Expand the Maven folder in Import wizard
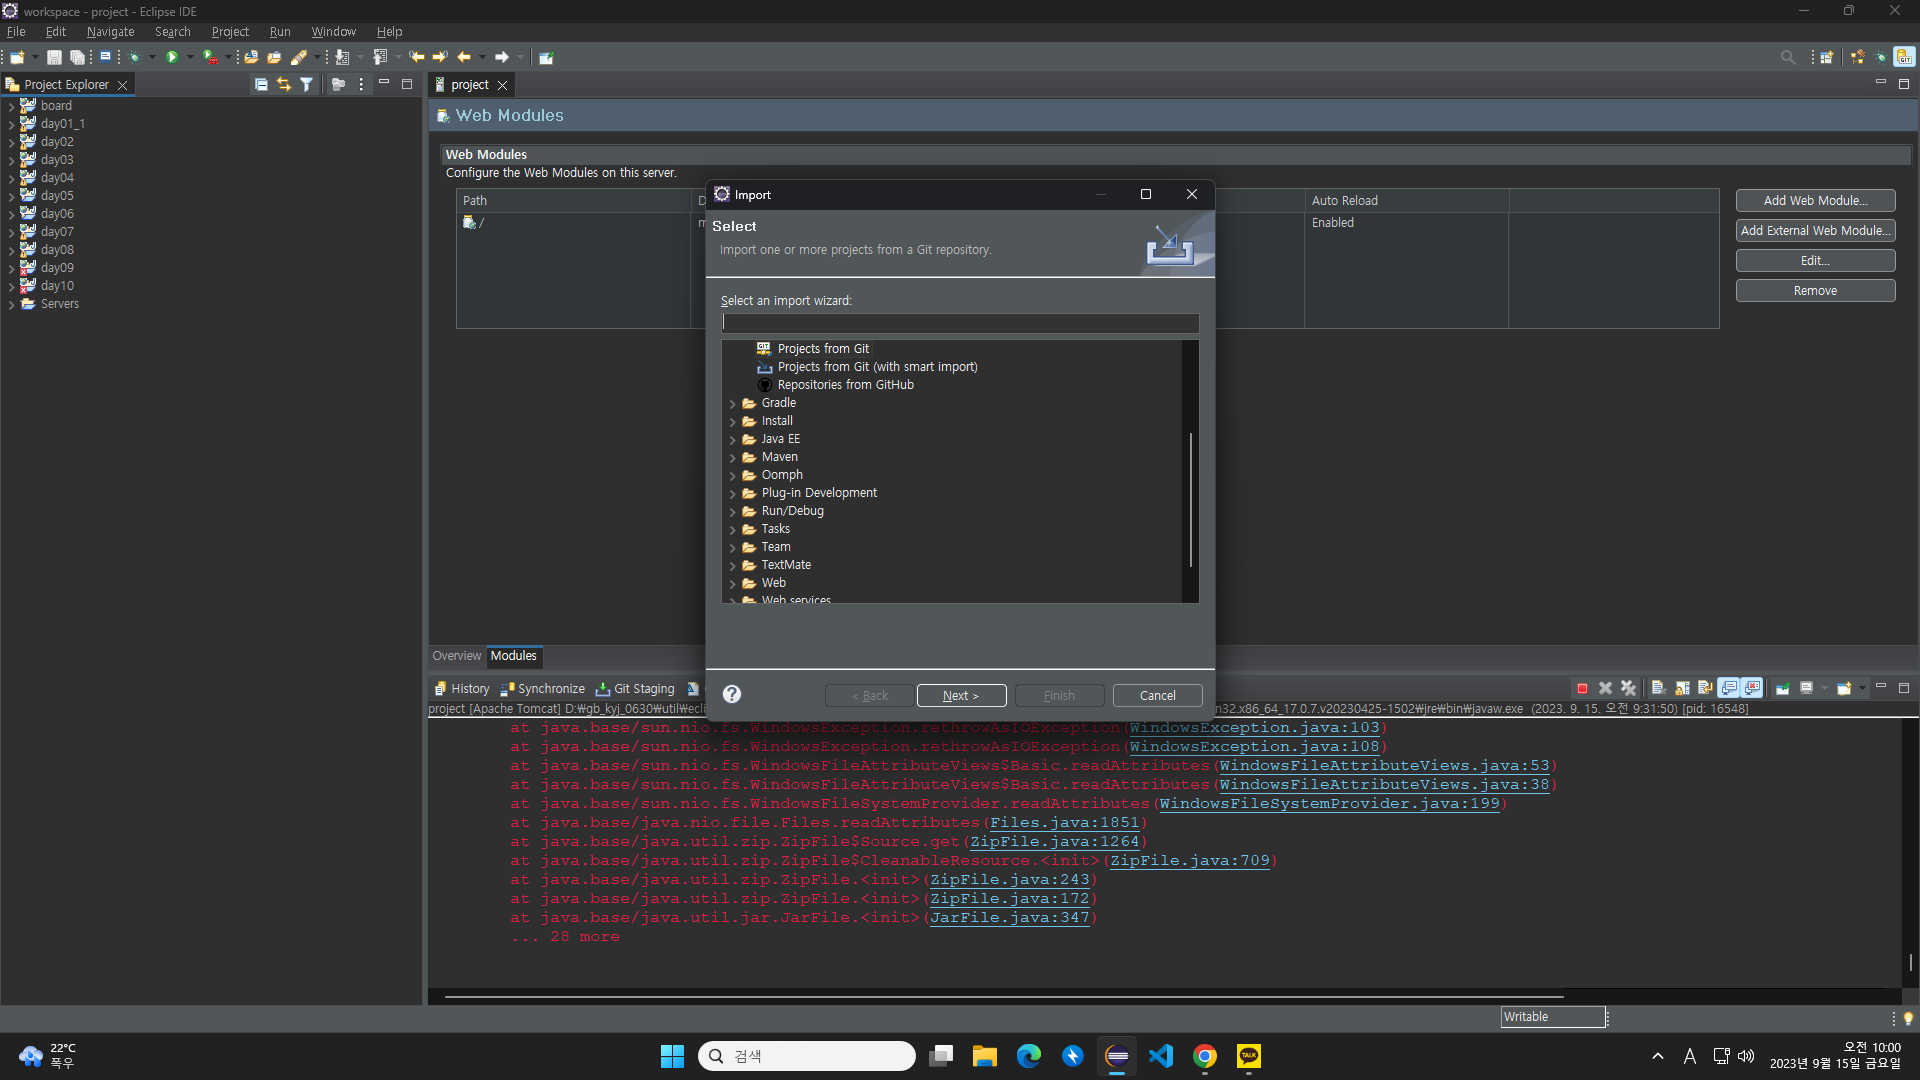Image resolution: width=1920 pixels, height=1080 pixels. 732,458
